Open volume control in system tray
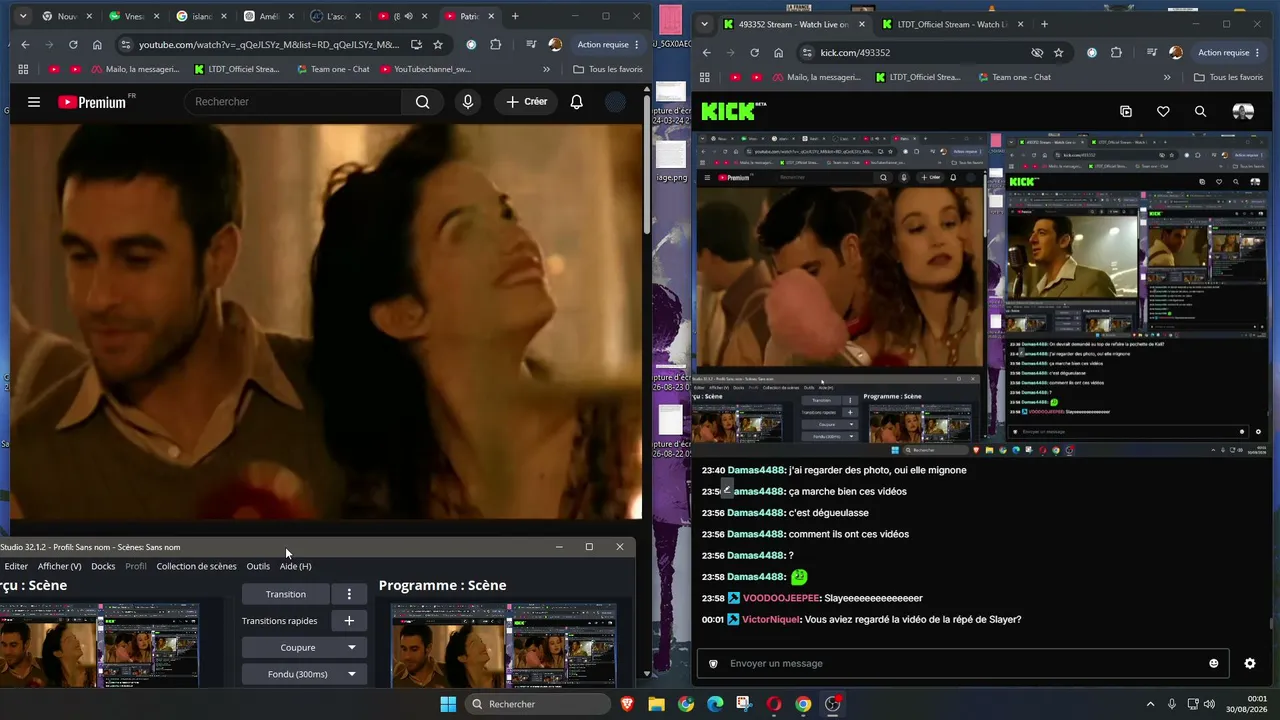1280x720 pixels. [x=1209, y=704]
